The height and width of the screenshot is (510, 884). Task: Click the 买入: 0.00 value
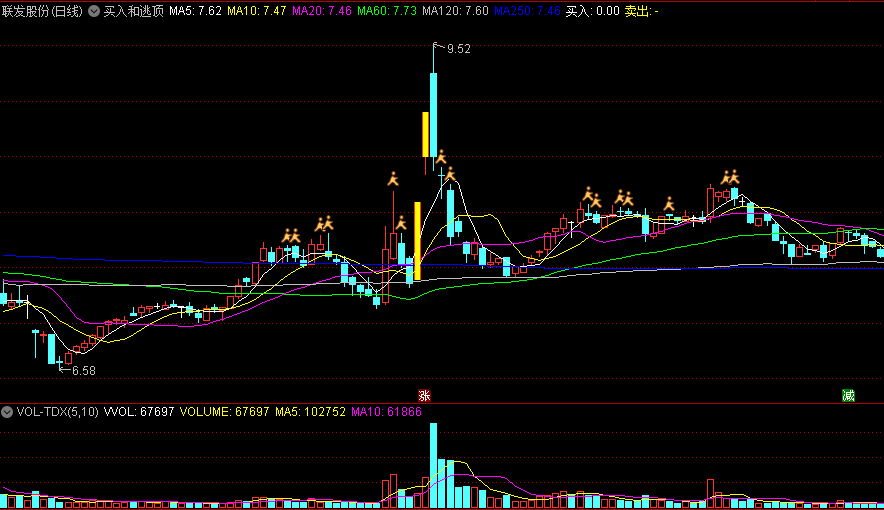(x=593, y=11)
